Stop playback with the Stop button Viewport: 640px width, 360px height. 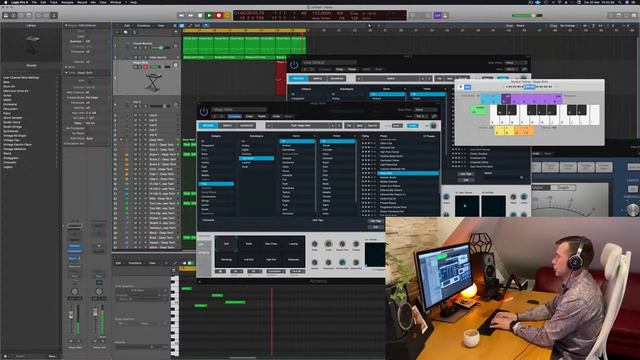click(200, 16)
